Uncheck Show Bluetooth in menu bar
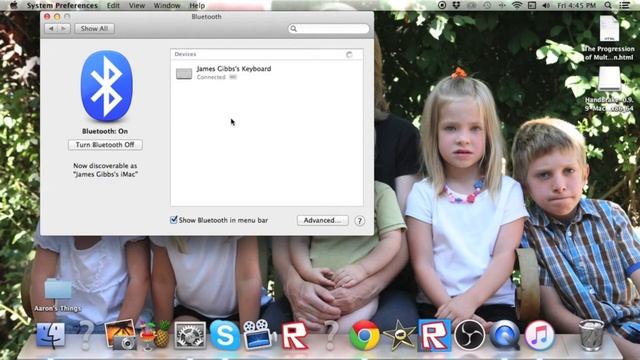The image size is (640, 360). coord(173,220)
